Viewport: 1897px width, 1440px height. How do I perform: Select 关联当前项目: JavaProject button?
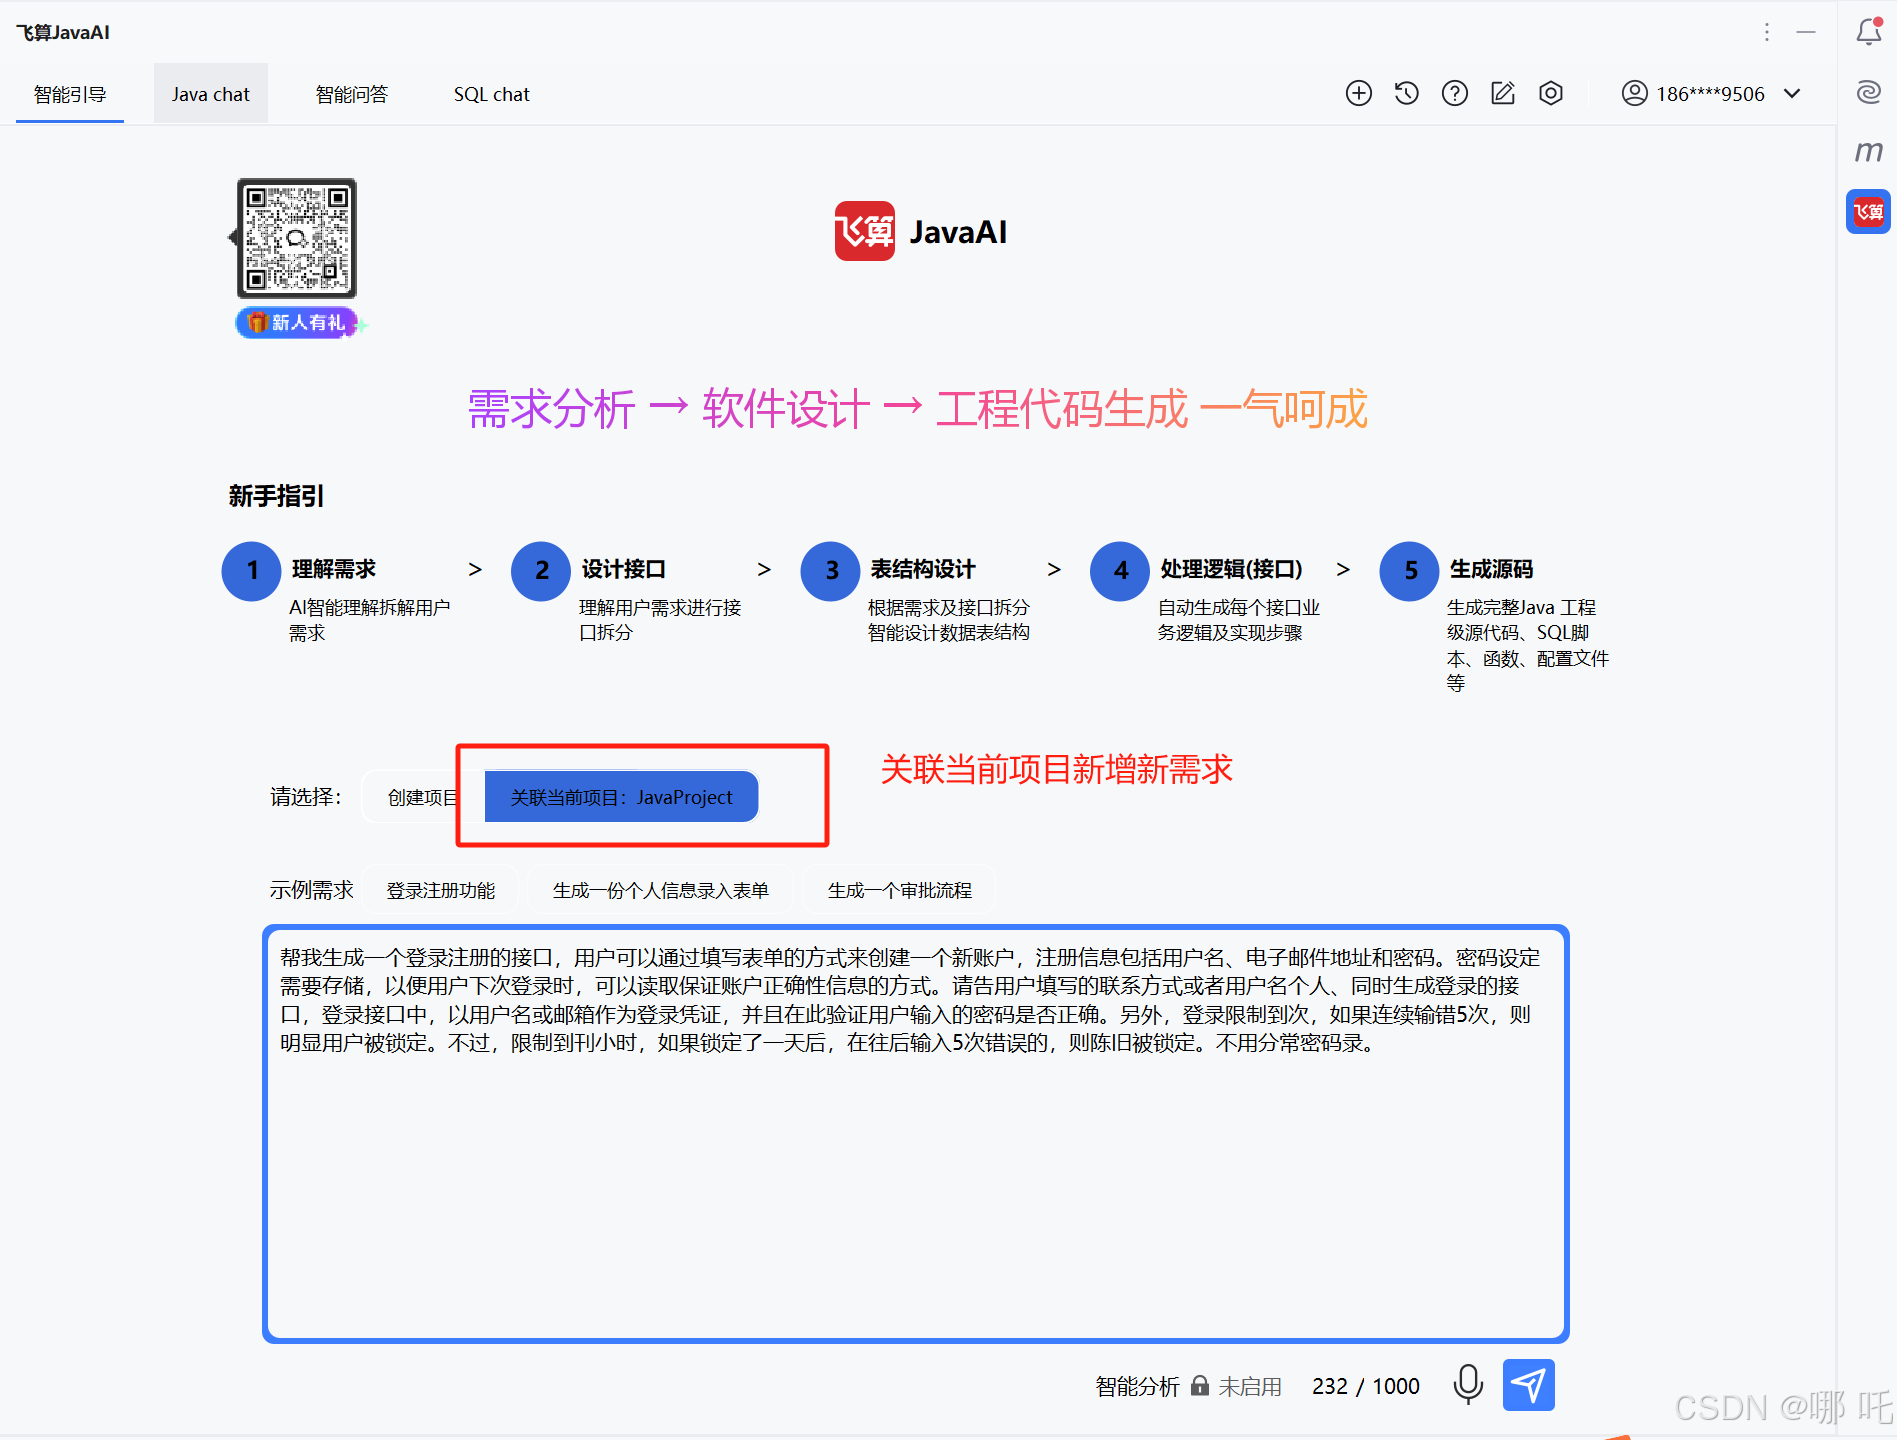[x=621, y=797]
